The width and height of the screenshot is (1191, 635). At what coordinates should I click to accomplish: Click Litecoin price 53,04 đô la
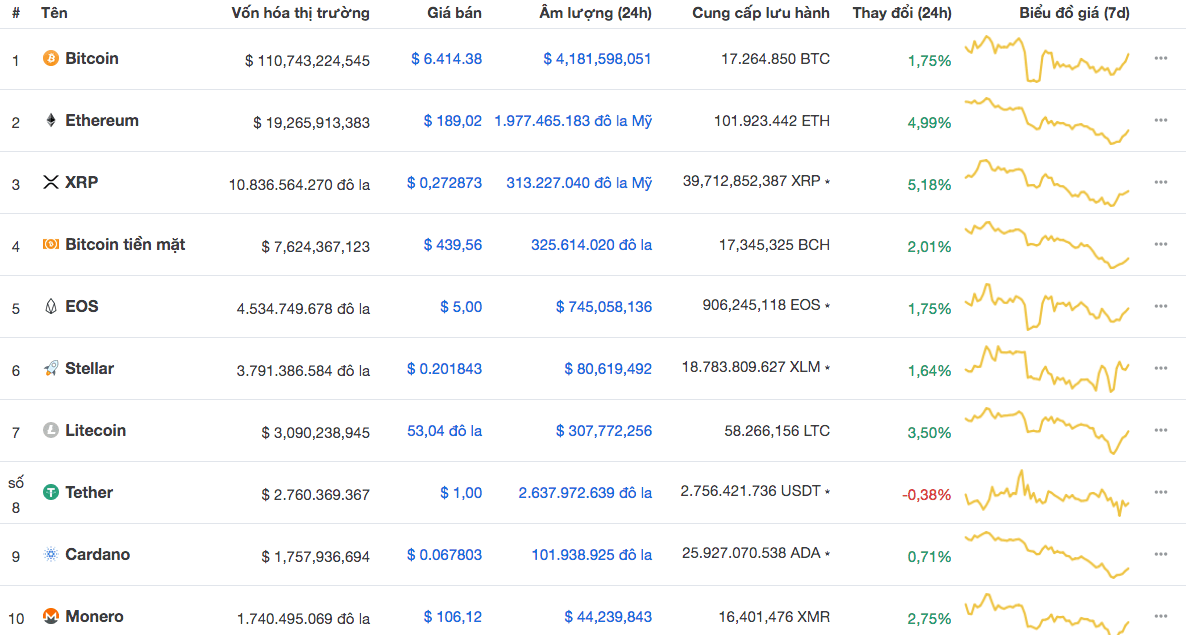coord(444,431)
